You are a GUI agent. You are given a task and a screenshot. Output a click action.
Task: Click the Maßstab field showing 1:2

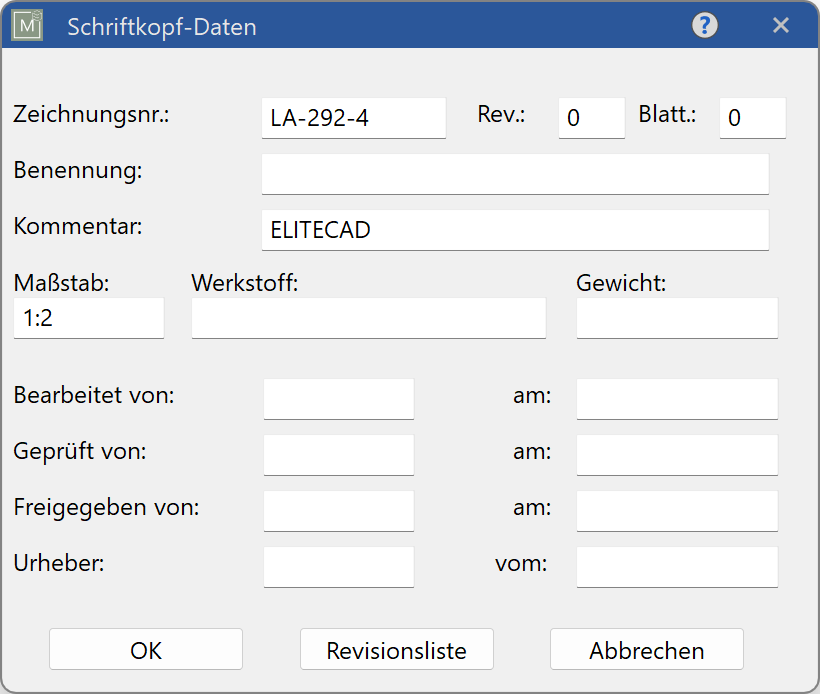(89, 319)
